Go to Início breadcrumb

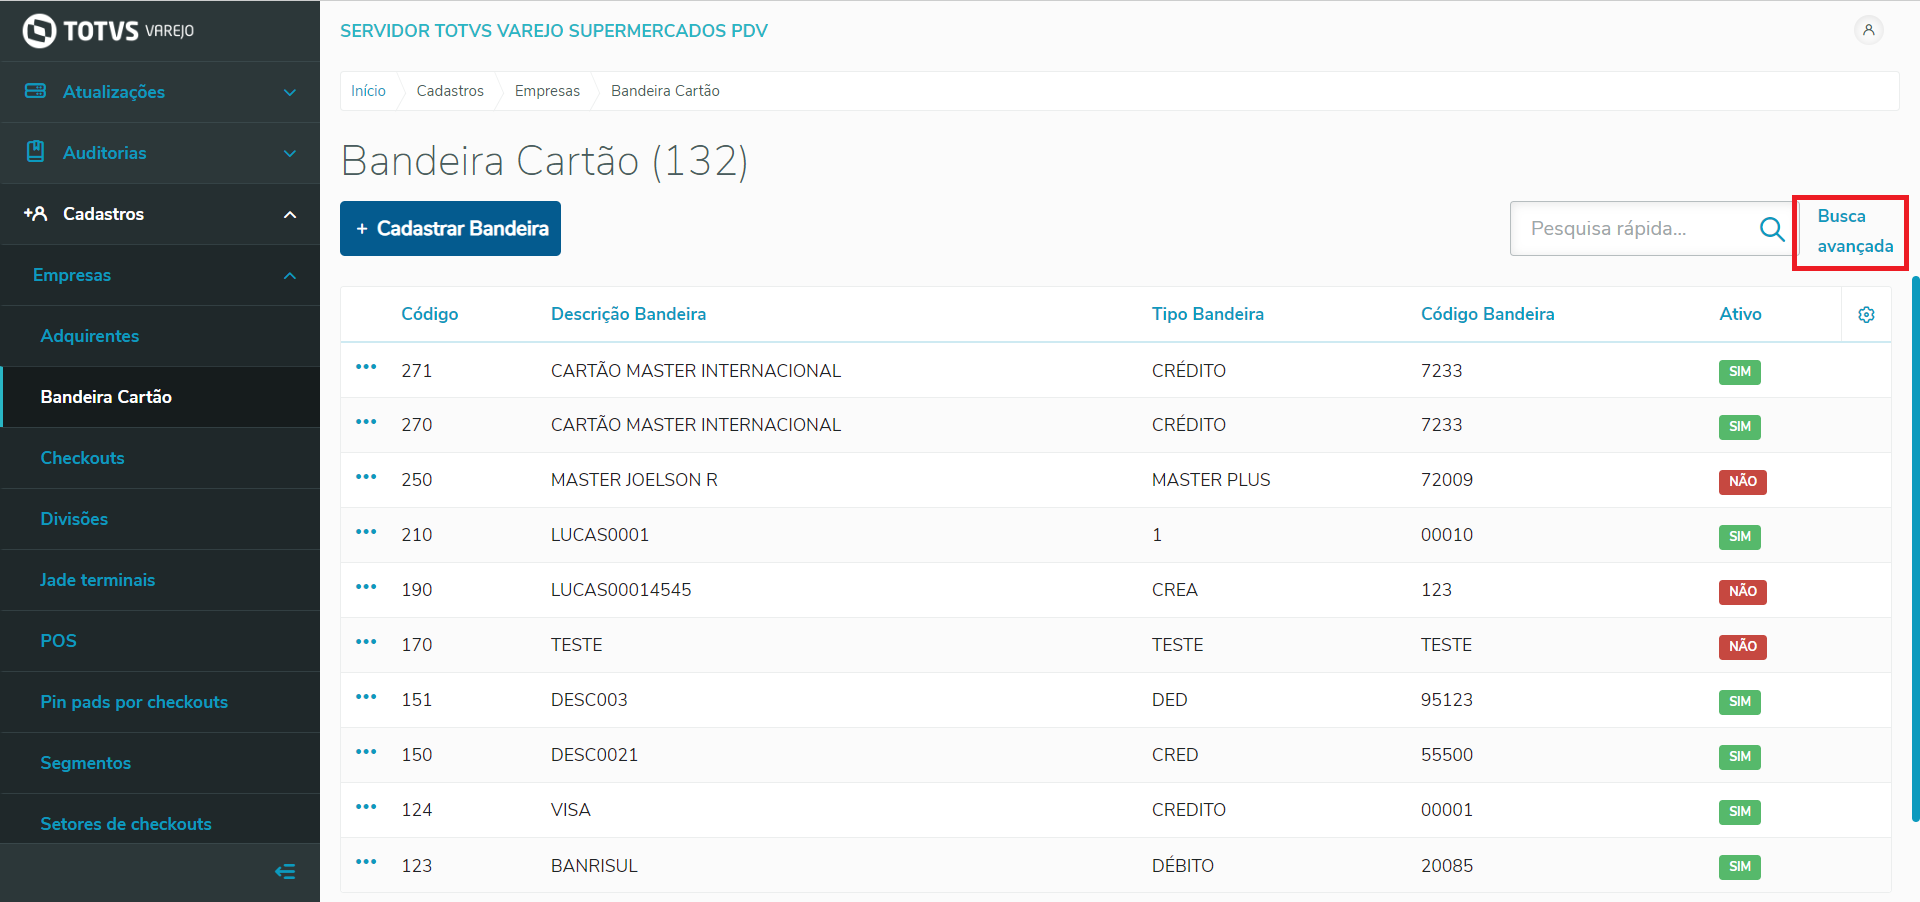point(368,91)
